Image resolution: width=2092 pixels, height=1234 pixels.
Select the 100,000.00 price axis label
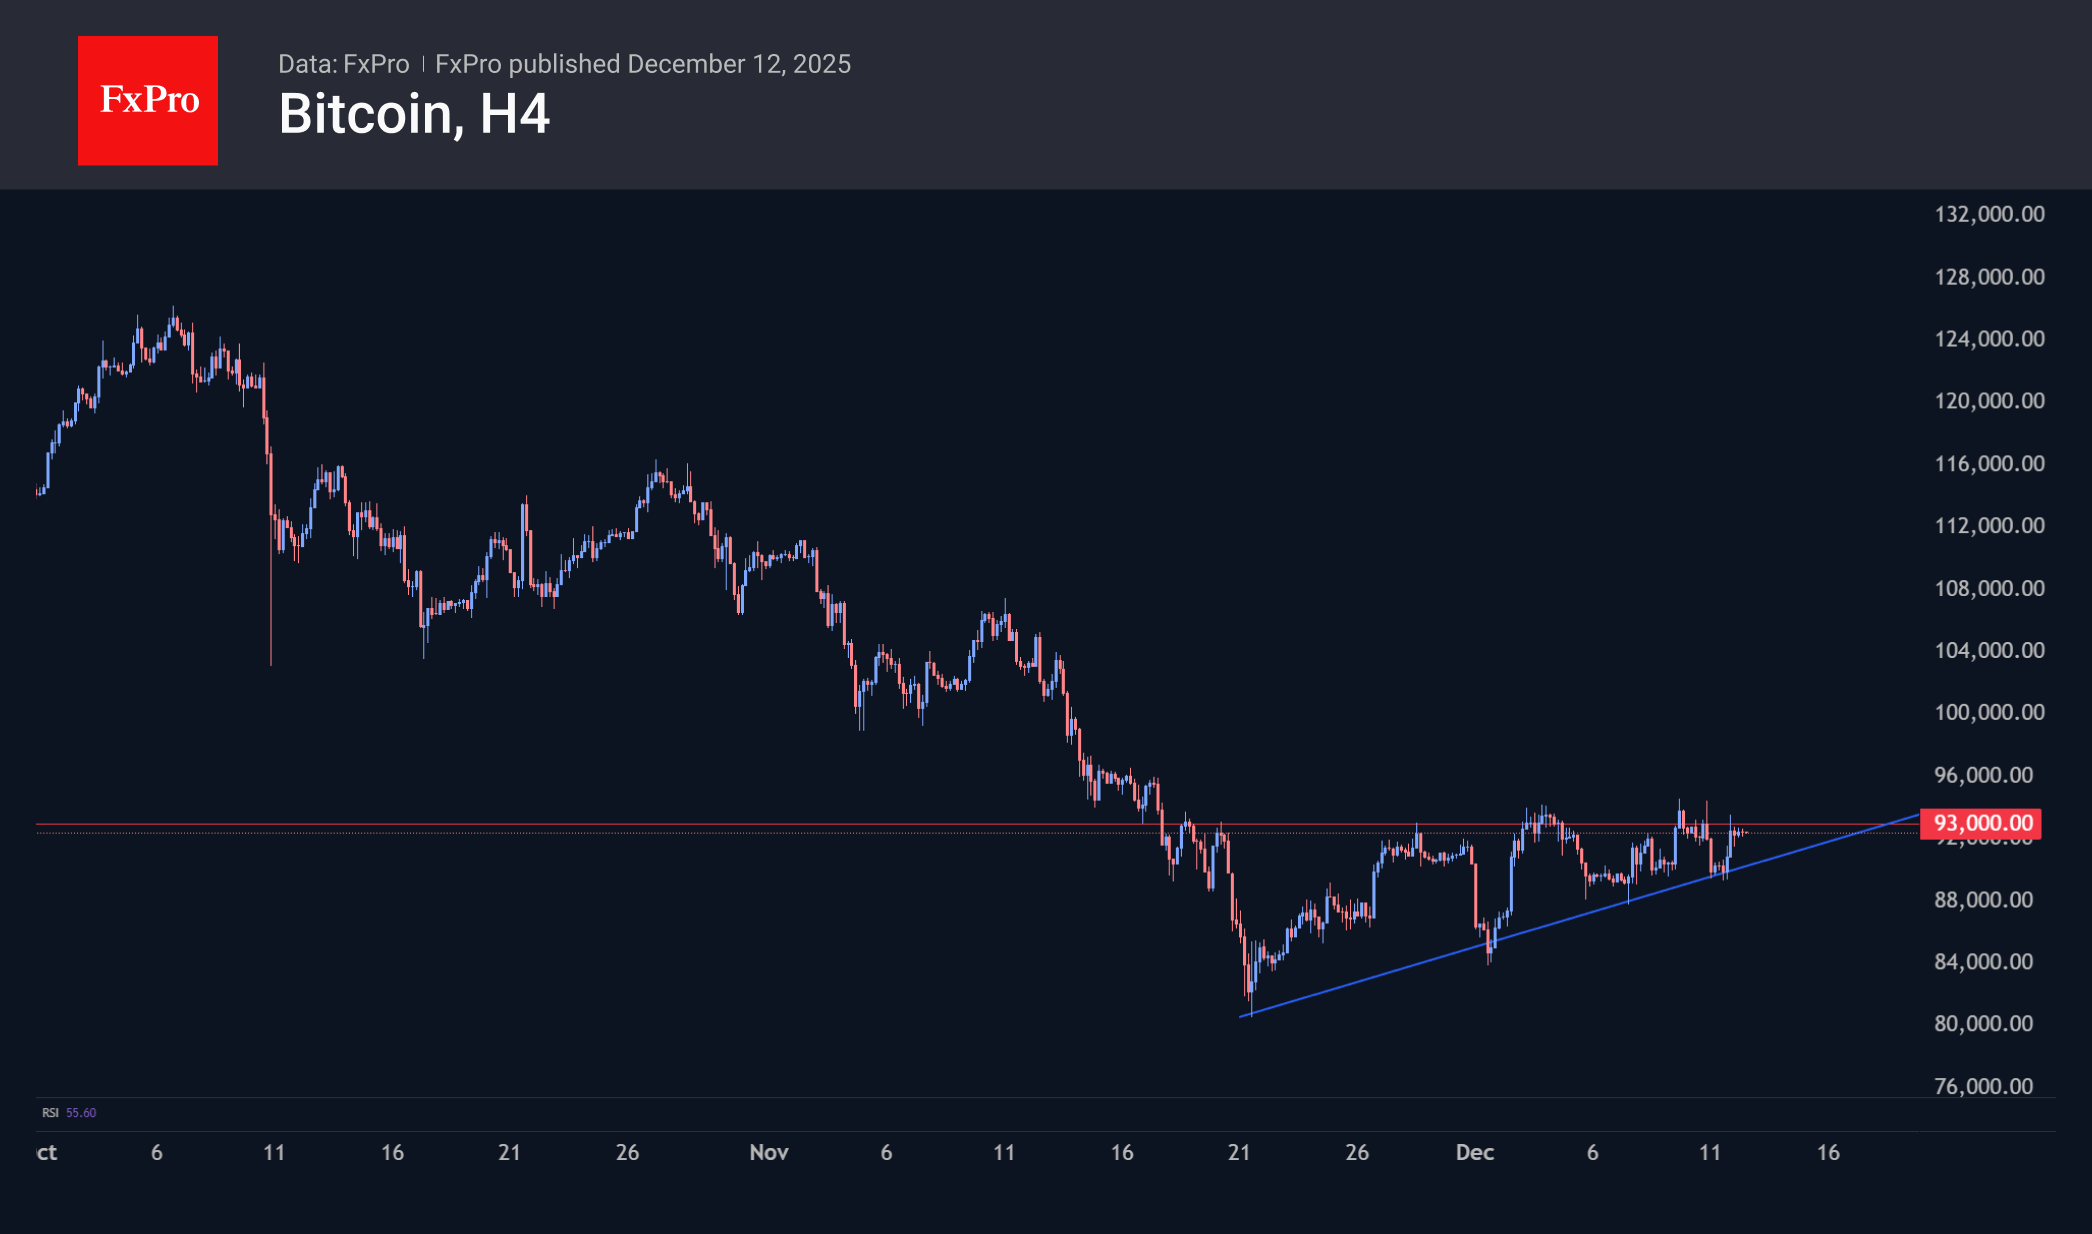[1989, 712]
